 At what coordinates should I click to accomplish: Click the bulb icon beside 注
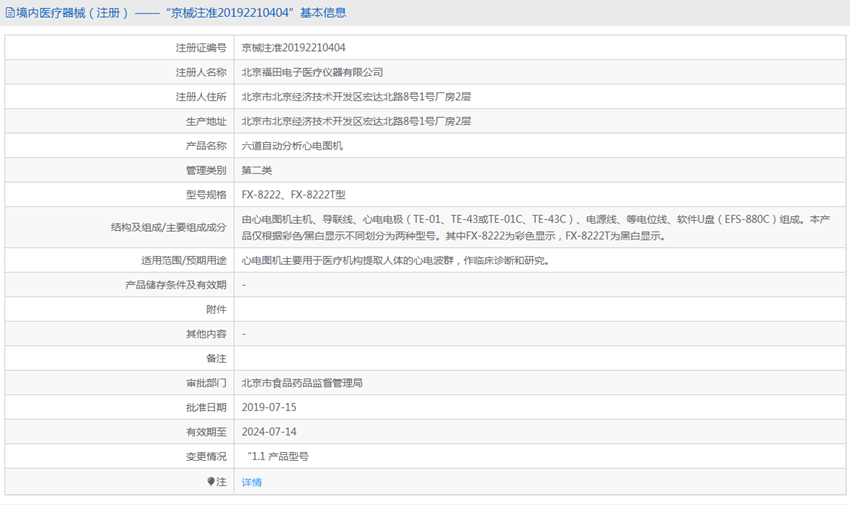pos(211,482)
